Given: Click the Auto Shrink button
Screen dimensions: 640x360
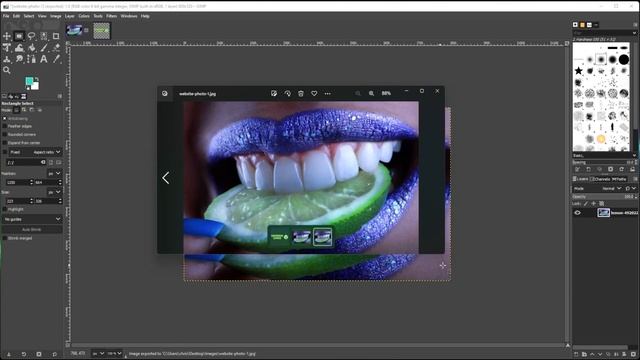Looking at the screenshot, I should [32, 229].
